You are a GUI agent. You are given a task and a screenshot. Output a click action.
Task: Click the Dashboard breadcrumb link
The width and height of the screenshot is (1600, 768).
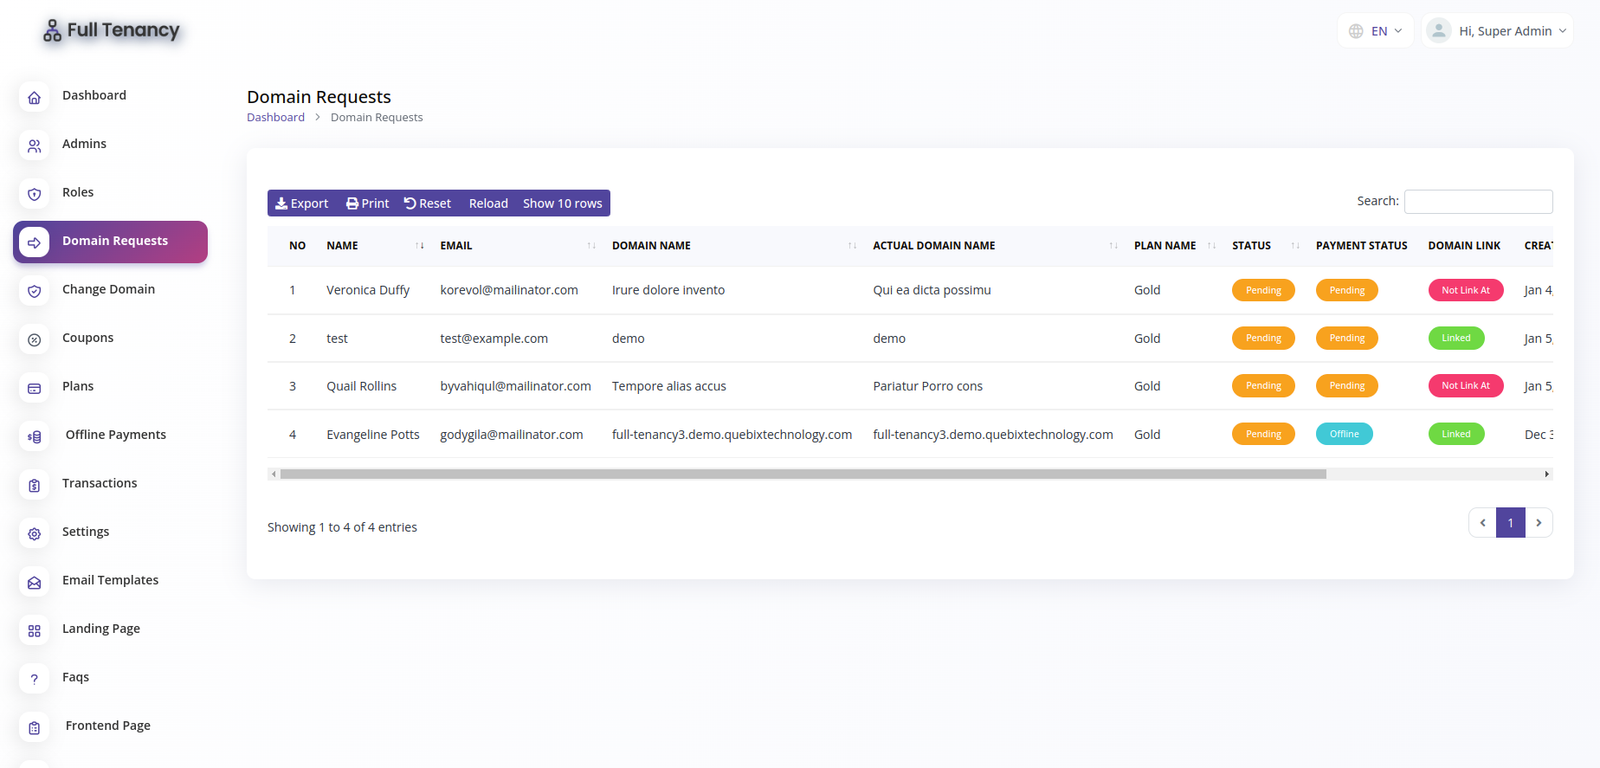point(276,117)
